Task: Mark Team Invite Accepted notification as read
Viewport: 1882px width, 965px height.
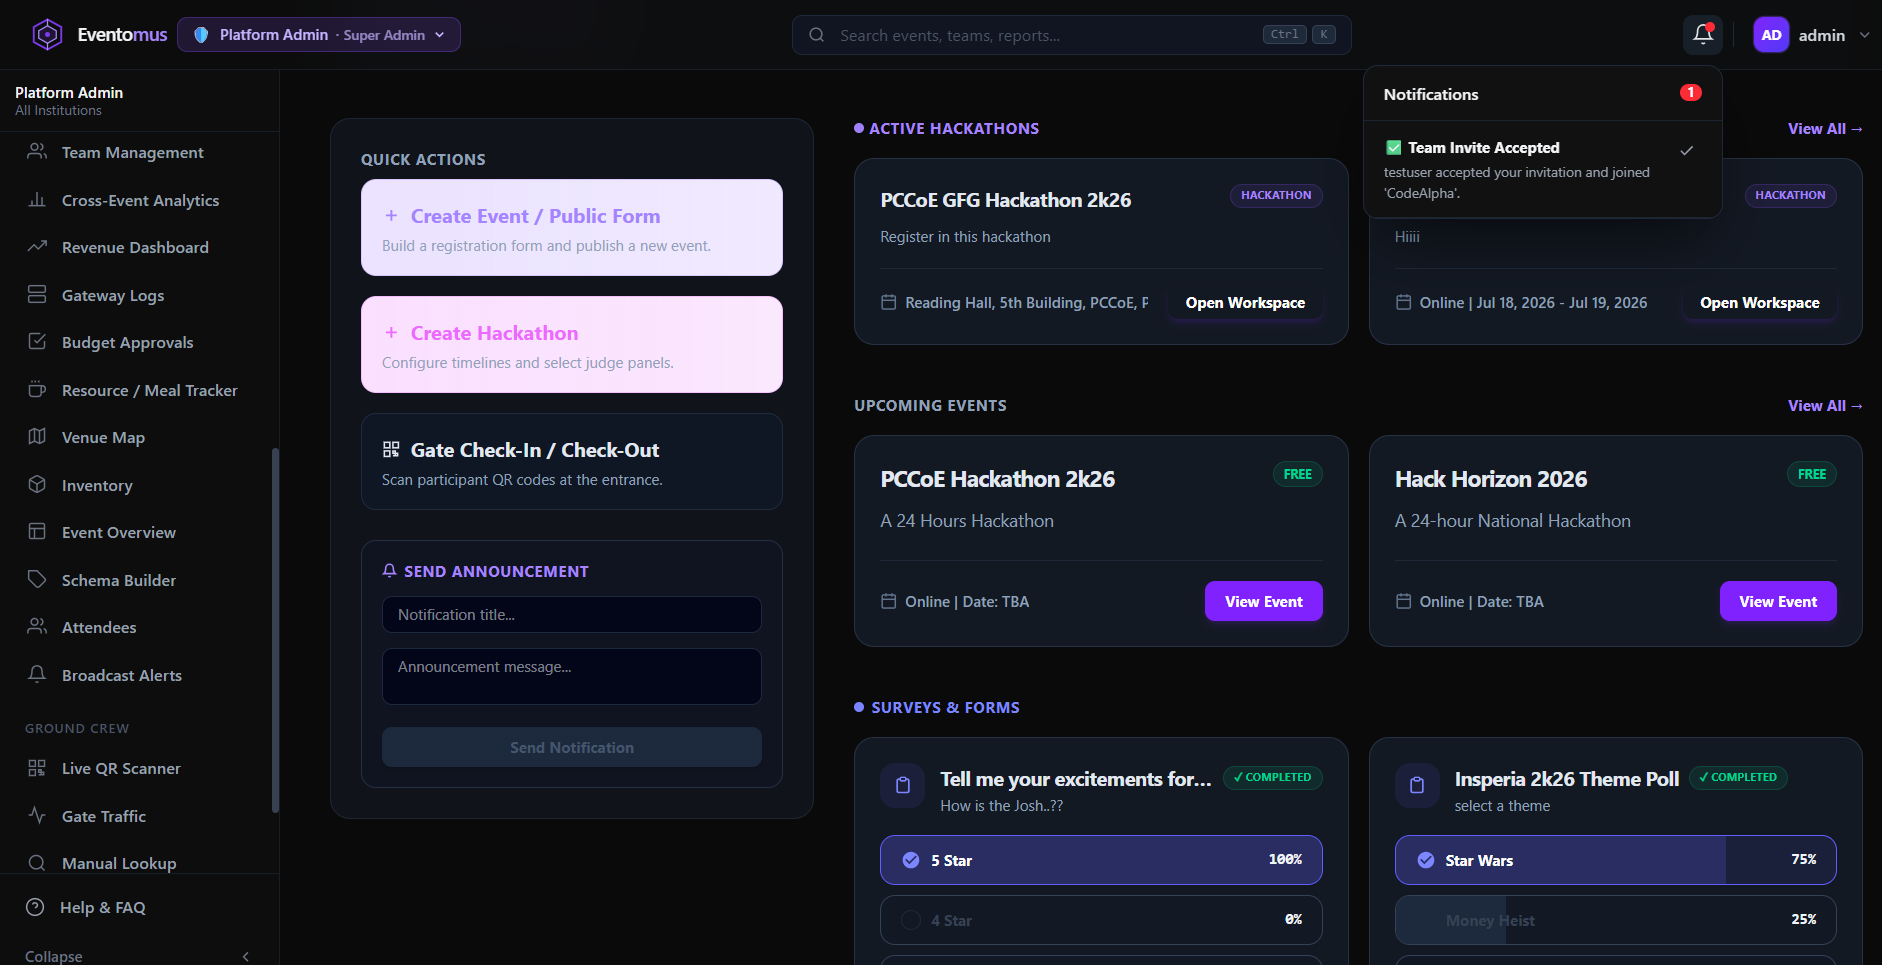Action: (1687, 150)
